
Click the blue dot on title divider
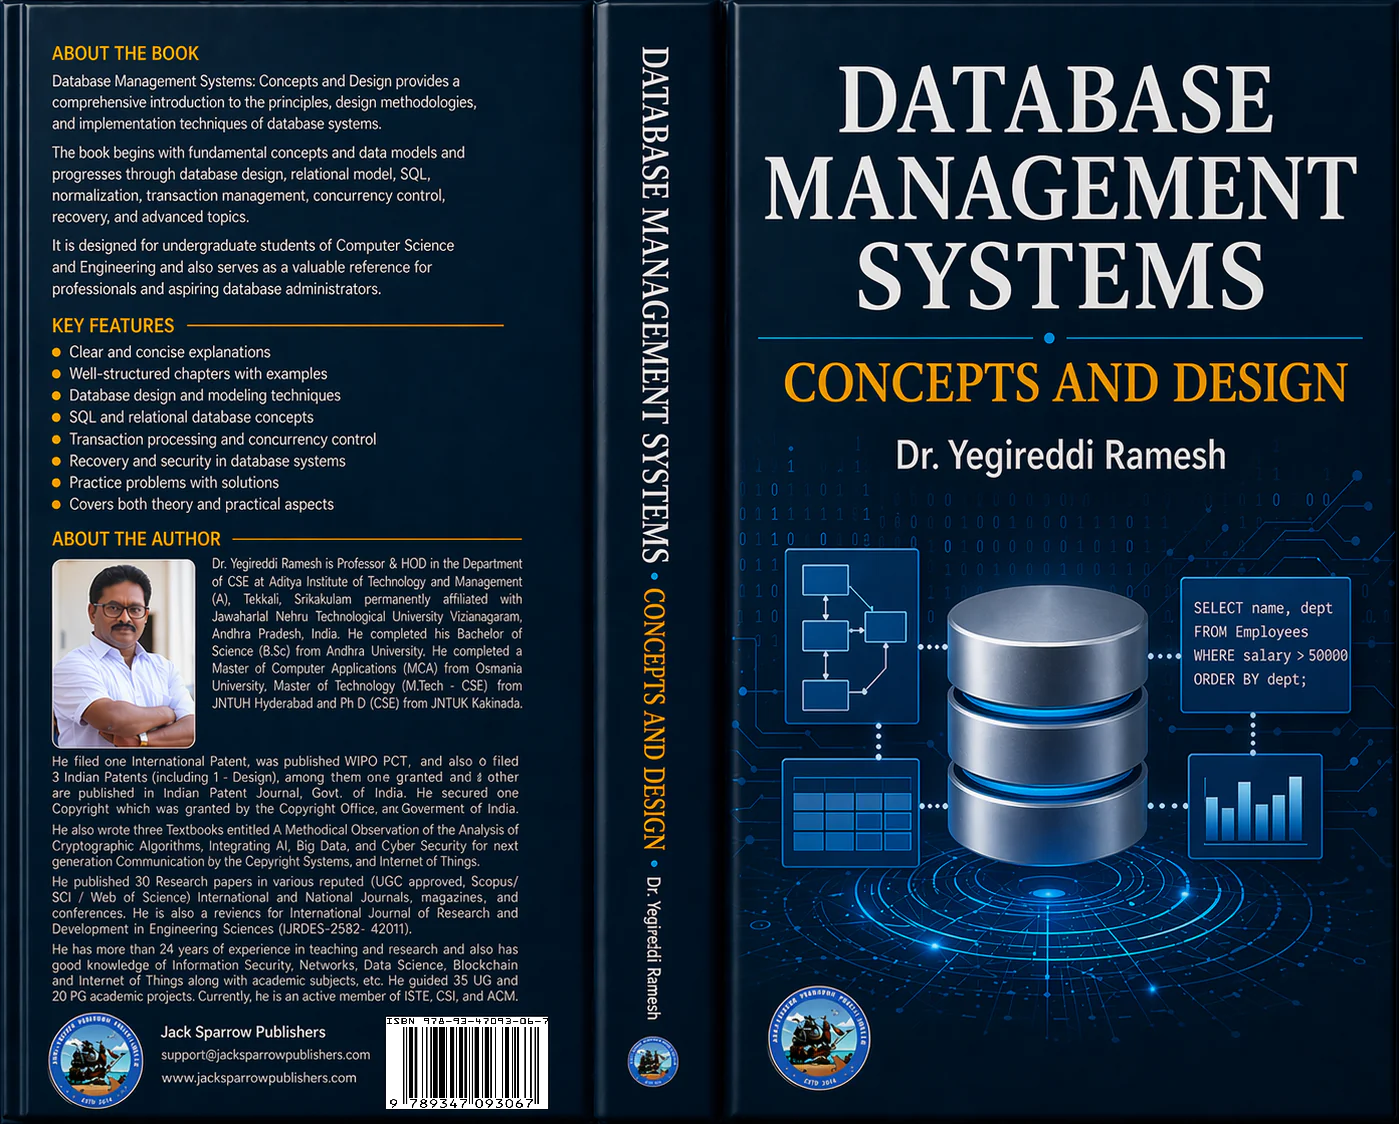point(1049,338)
